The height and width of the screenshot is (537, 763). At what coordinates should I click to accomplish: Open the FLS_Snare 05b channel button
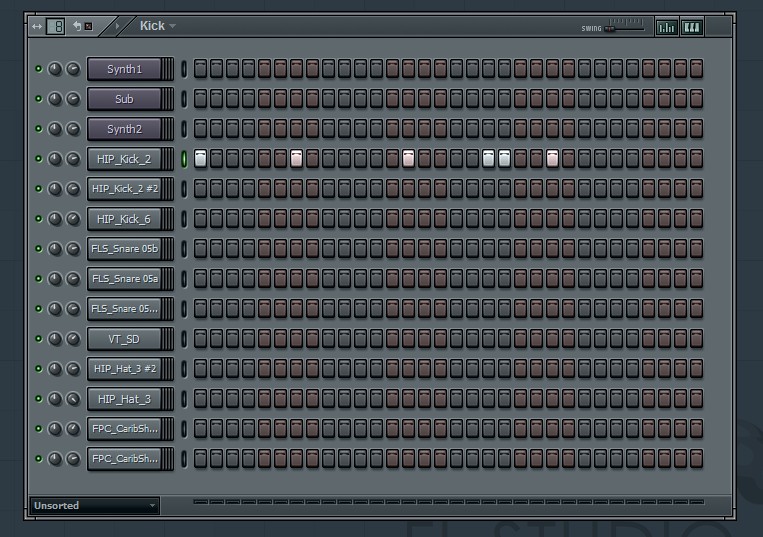pos(125,249)
